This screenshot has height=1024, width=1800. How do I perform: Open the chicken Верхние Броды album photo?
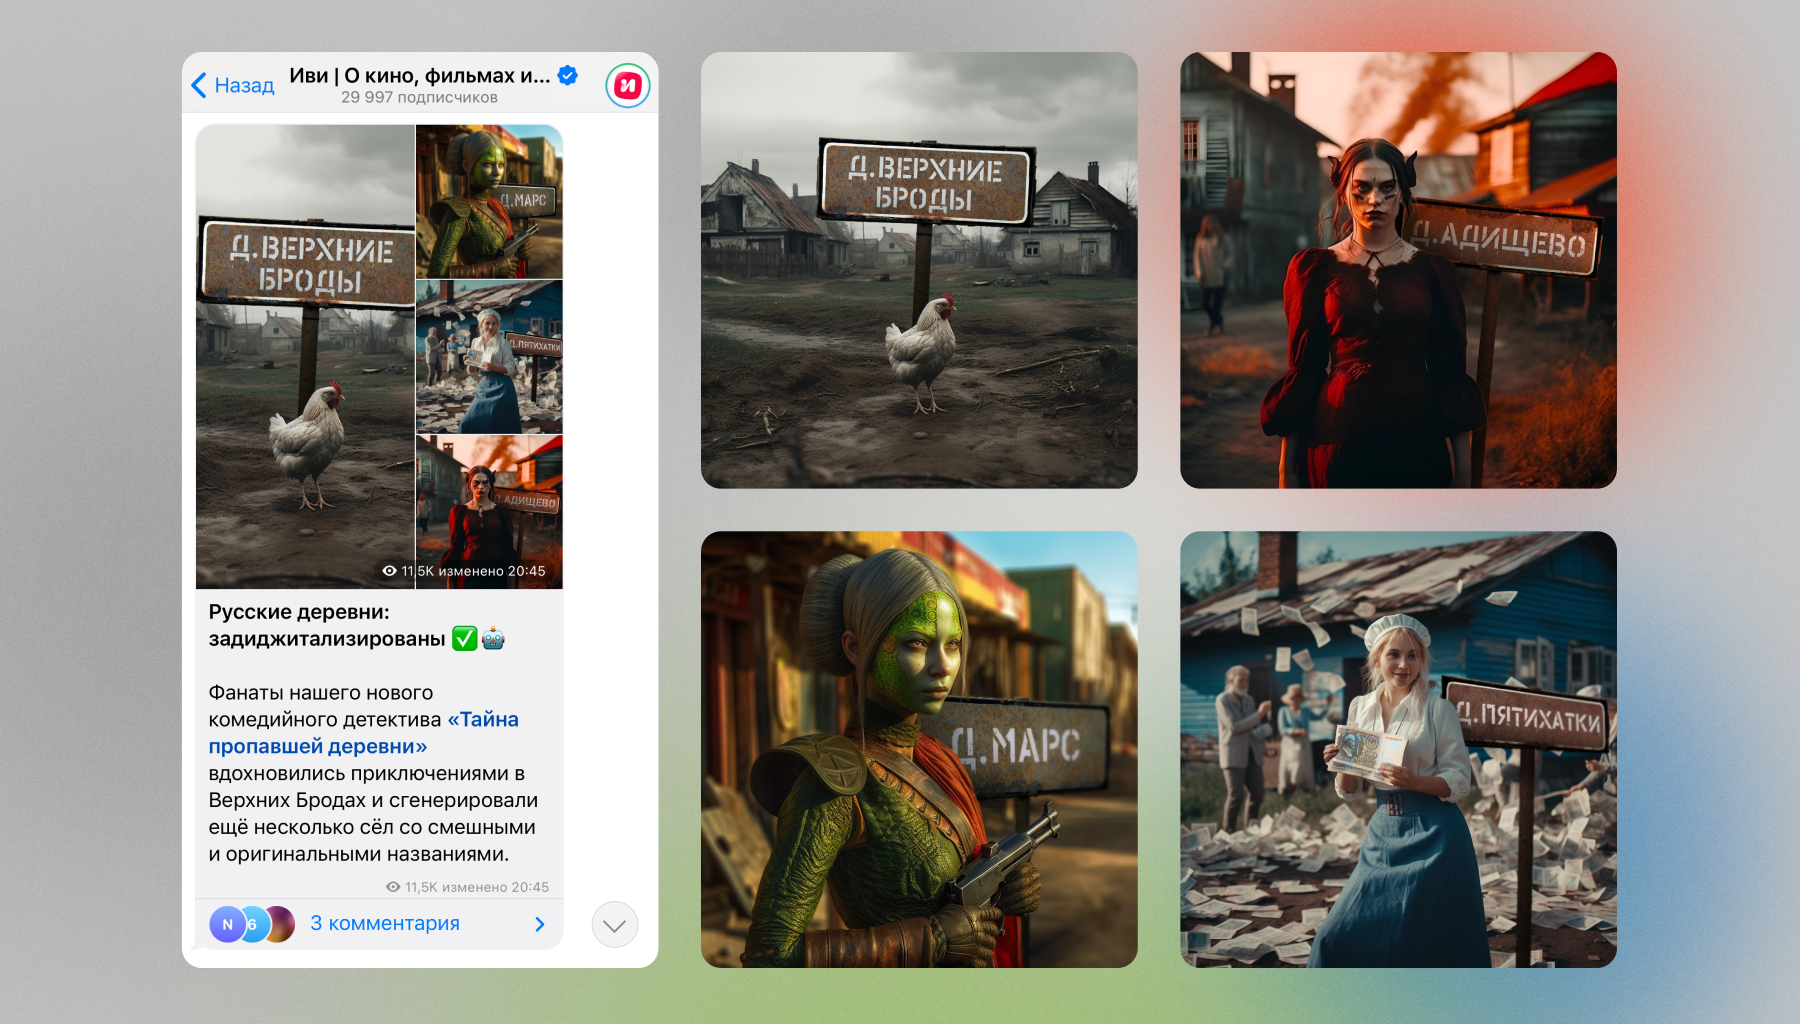tap(305, 356)
